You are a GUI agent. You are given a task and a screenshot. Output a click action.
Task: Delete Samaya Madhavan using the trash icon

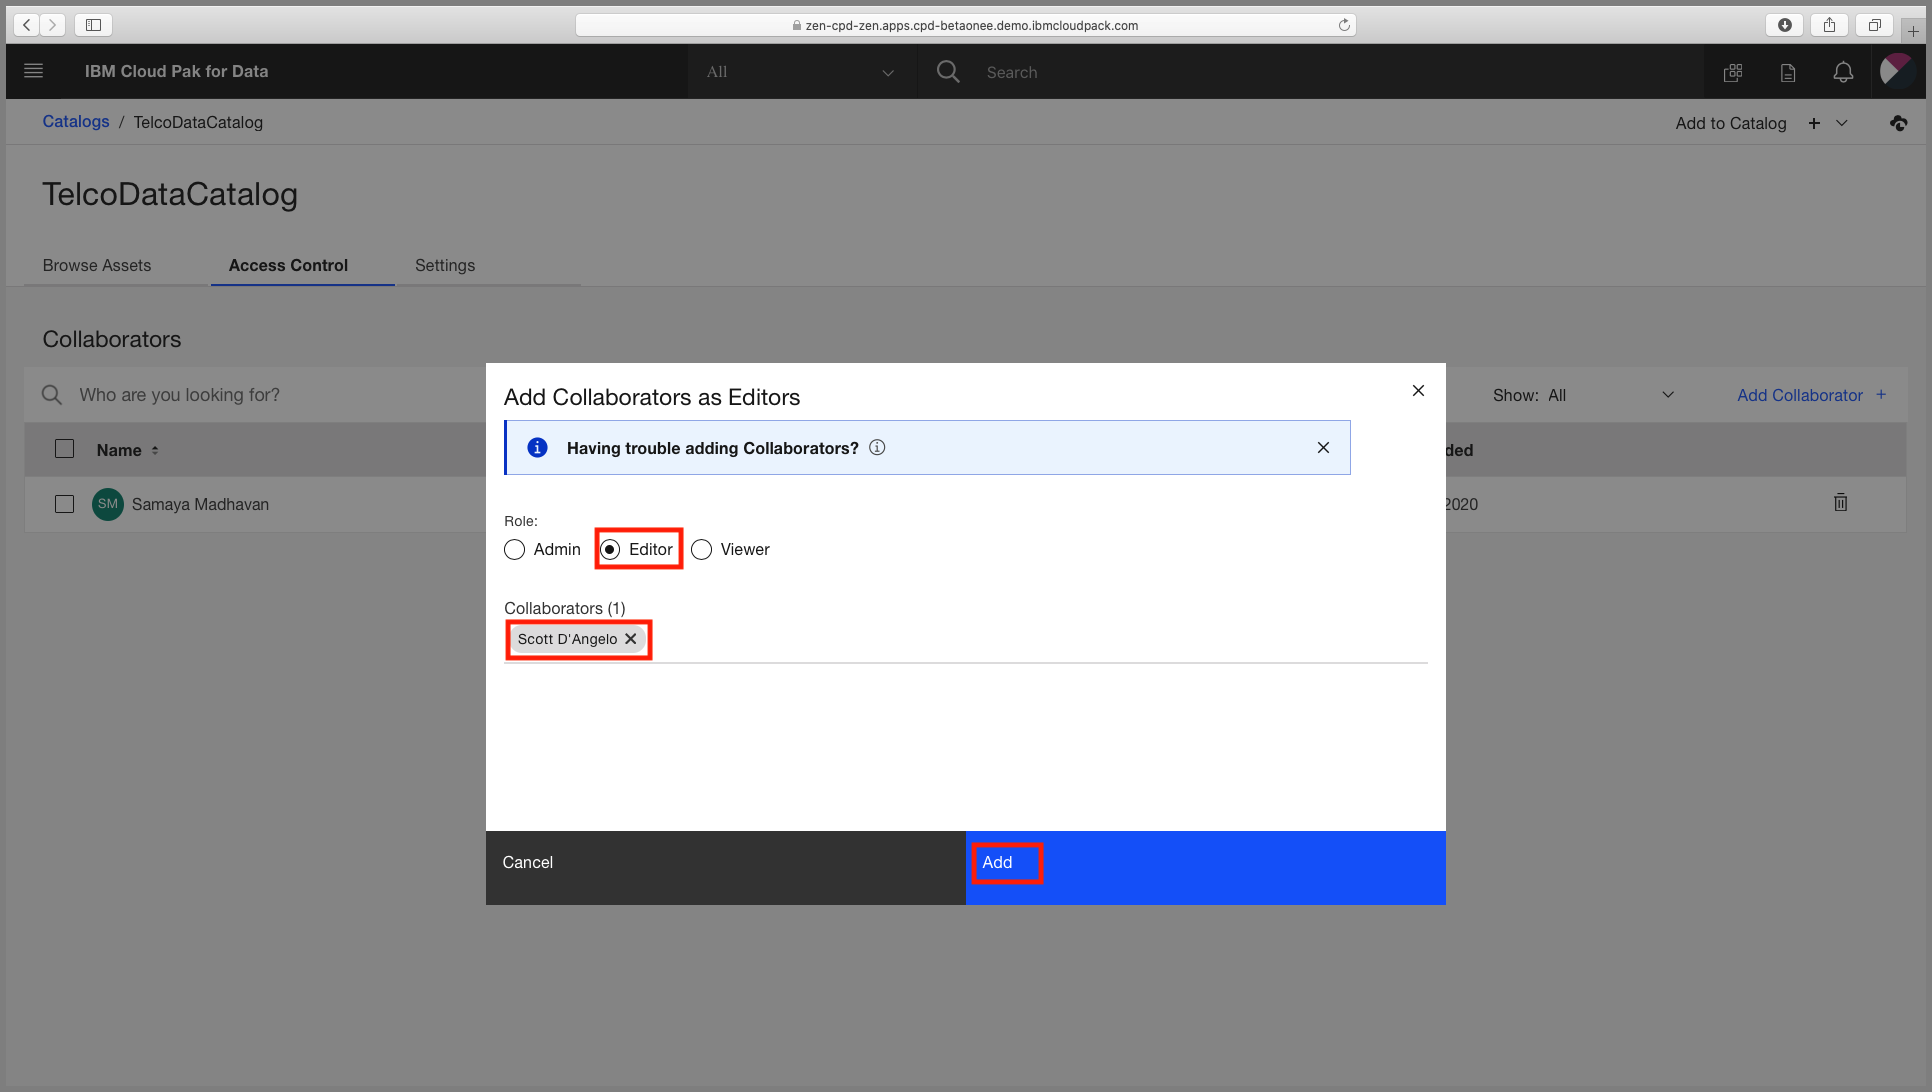(1840, 503)
